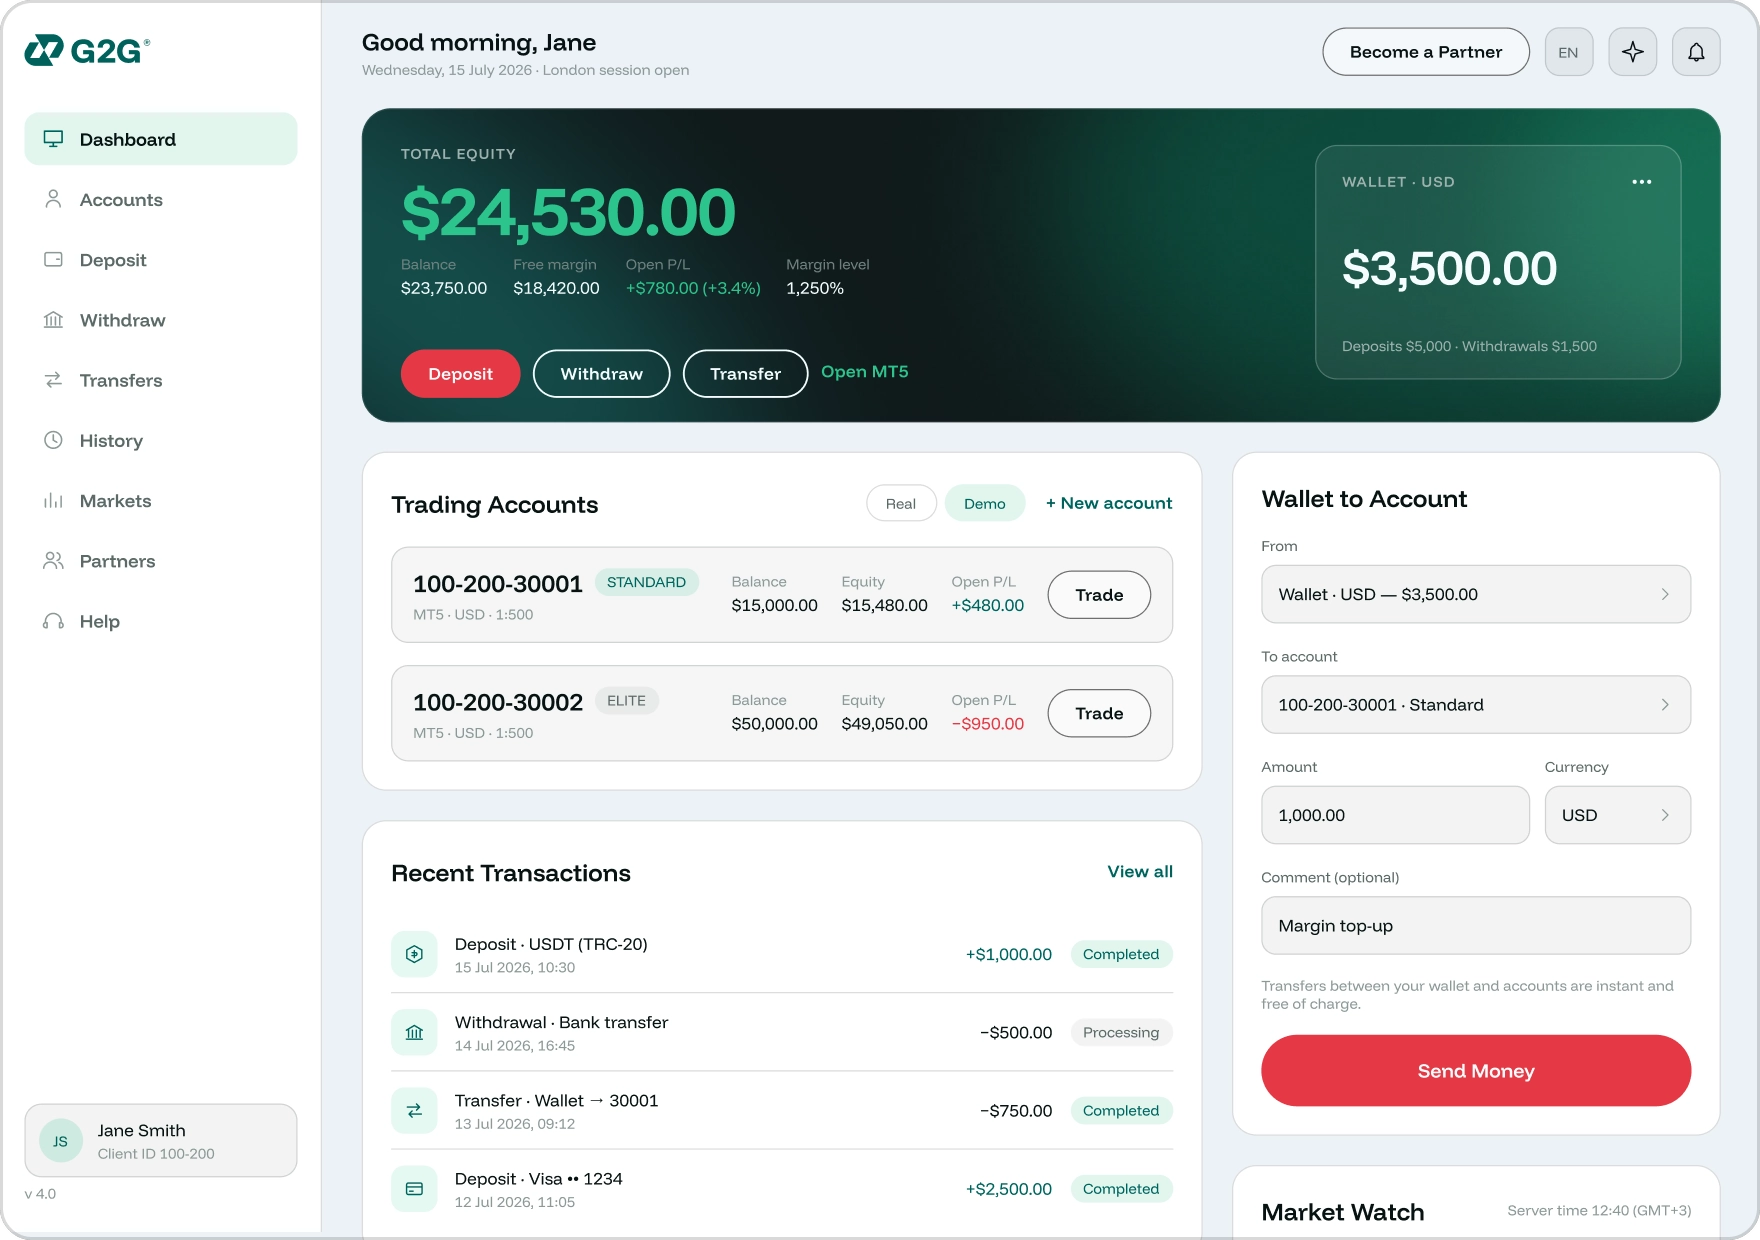This screenshot has height=1240, width=1760.
Task: Click the Dashboard monitor icon
Action: (x=54, y=139)
